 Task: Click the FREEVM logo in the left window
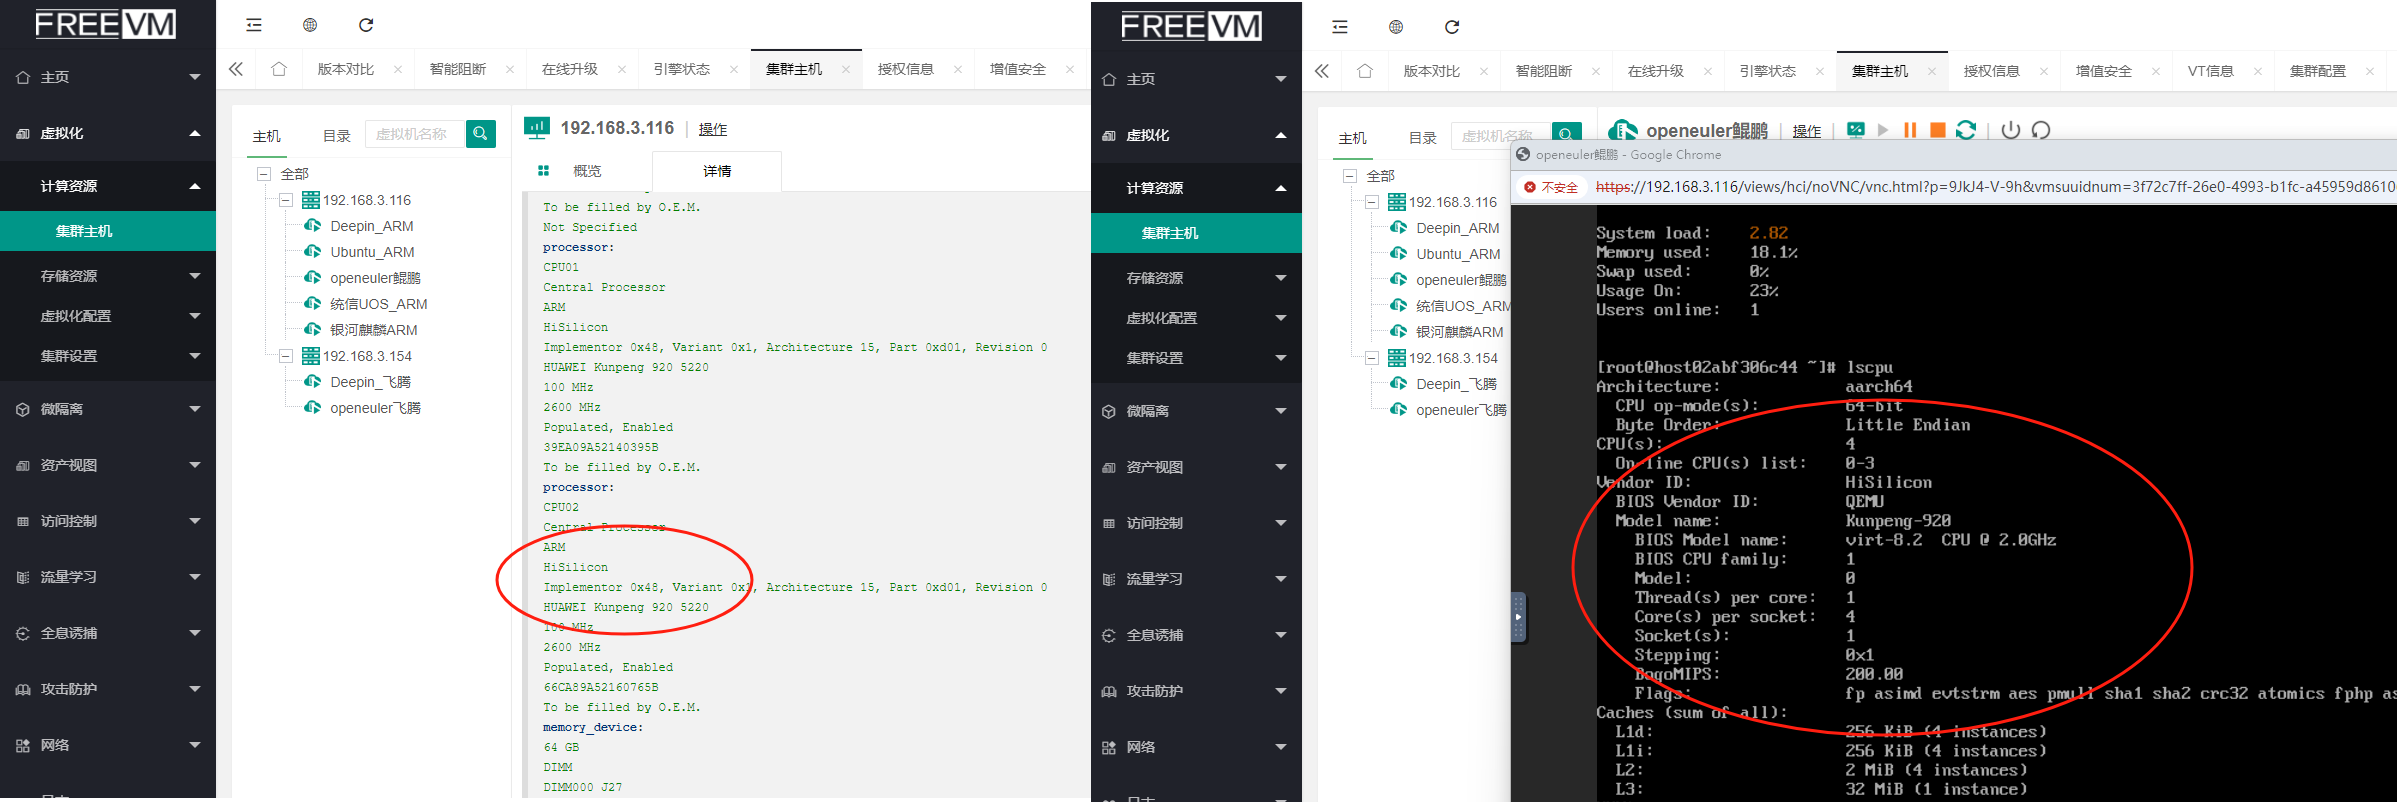pyautogui.click(x=105, y=24)
